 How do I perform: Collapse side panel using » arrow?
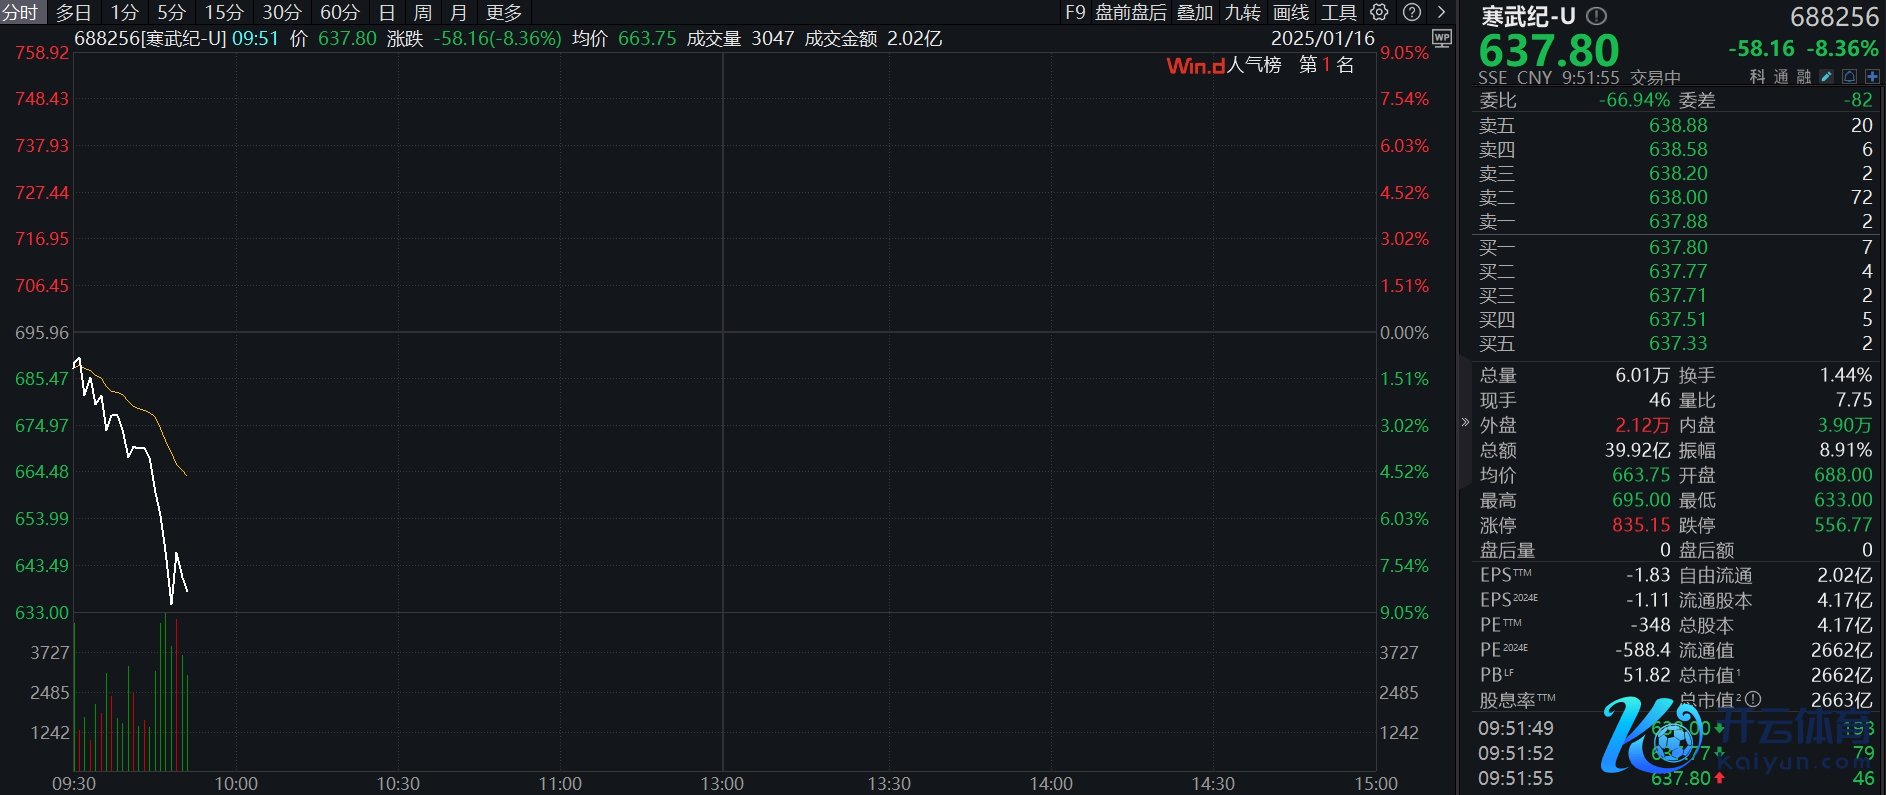point(1465,422)
